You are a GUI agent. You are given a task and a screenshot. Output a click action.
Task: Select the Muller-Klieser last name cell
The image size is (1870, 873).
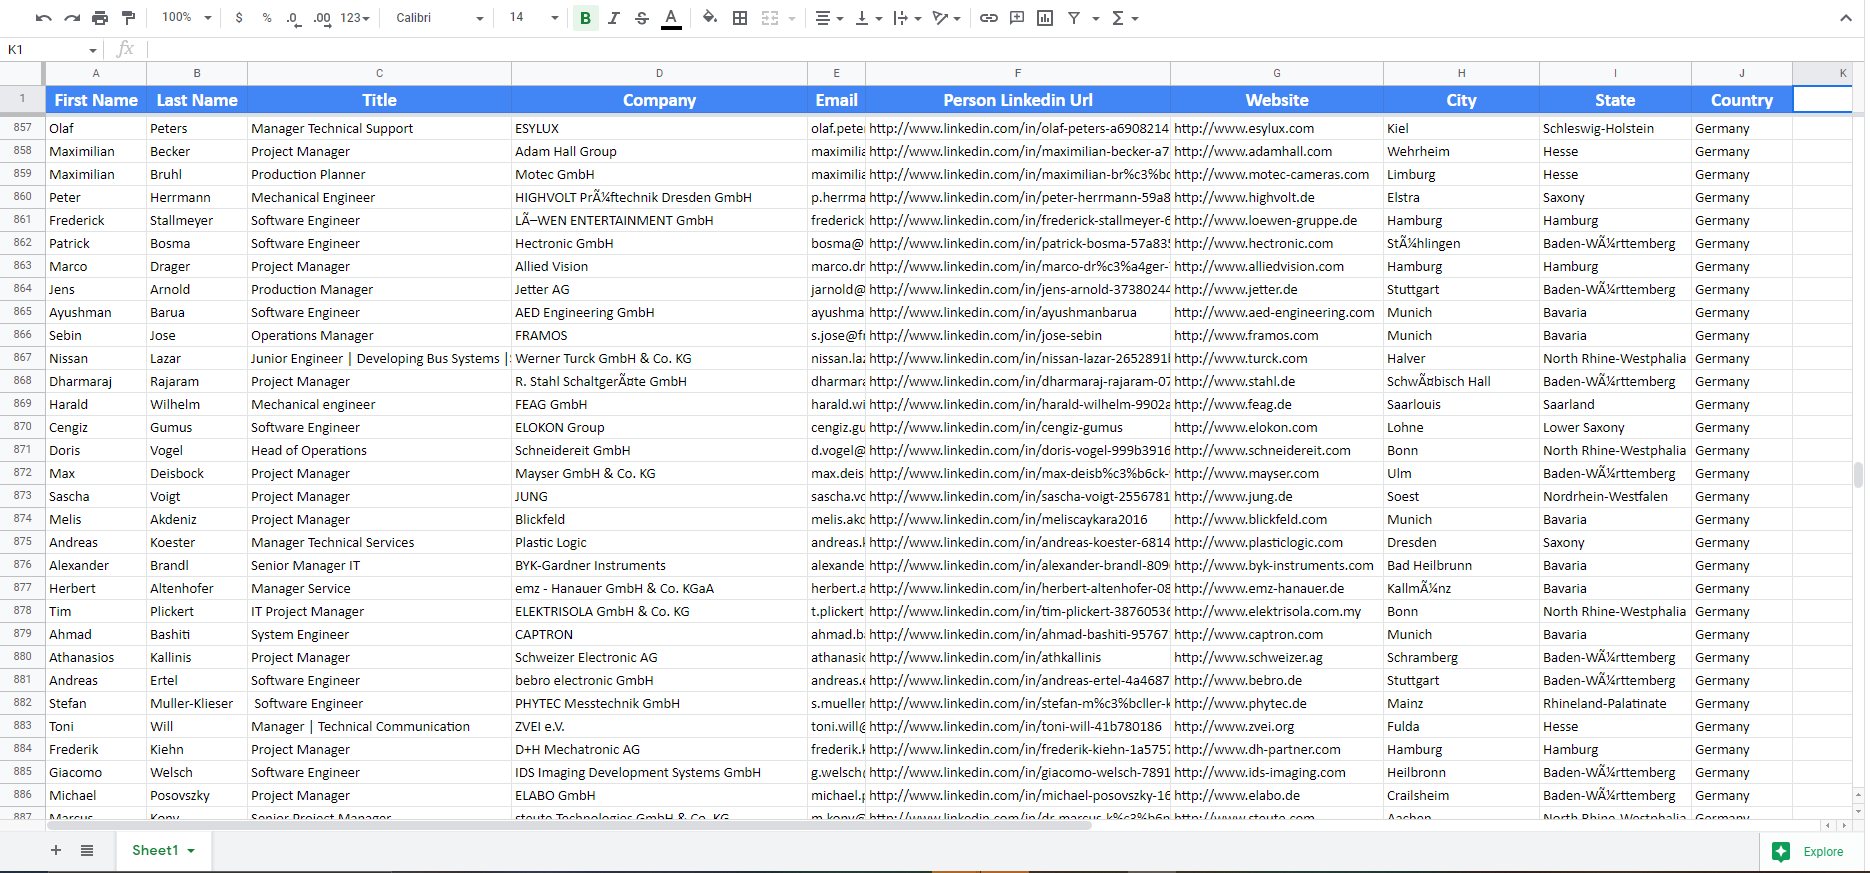[197, 703]
